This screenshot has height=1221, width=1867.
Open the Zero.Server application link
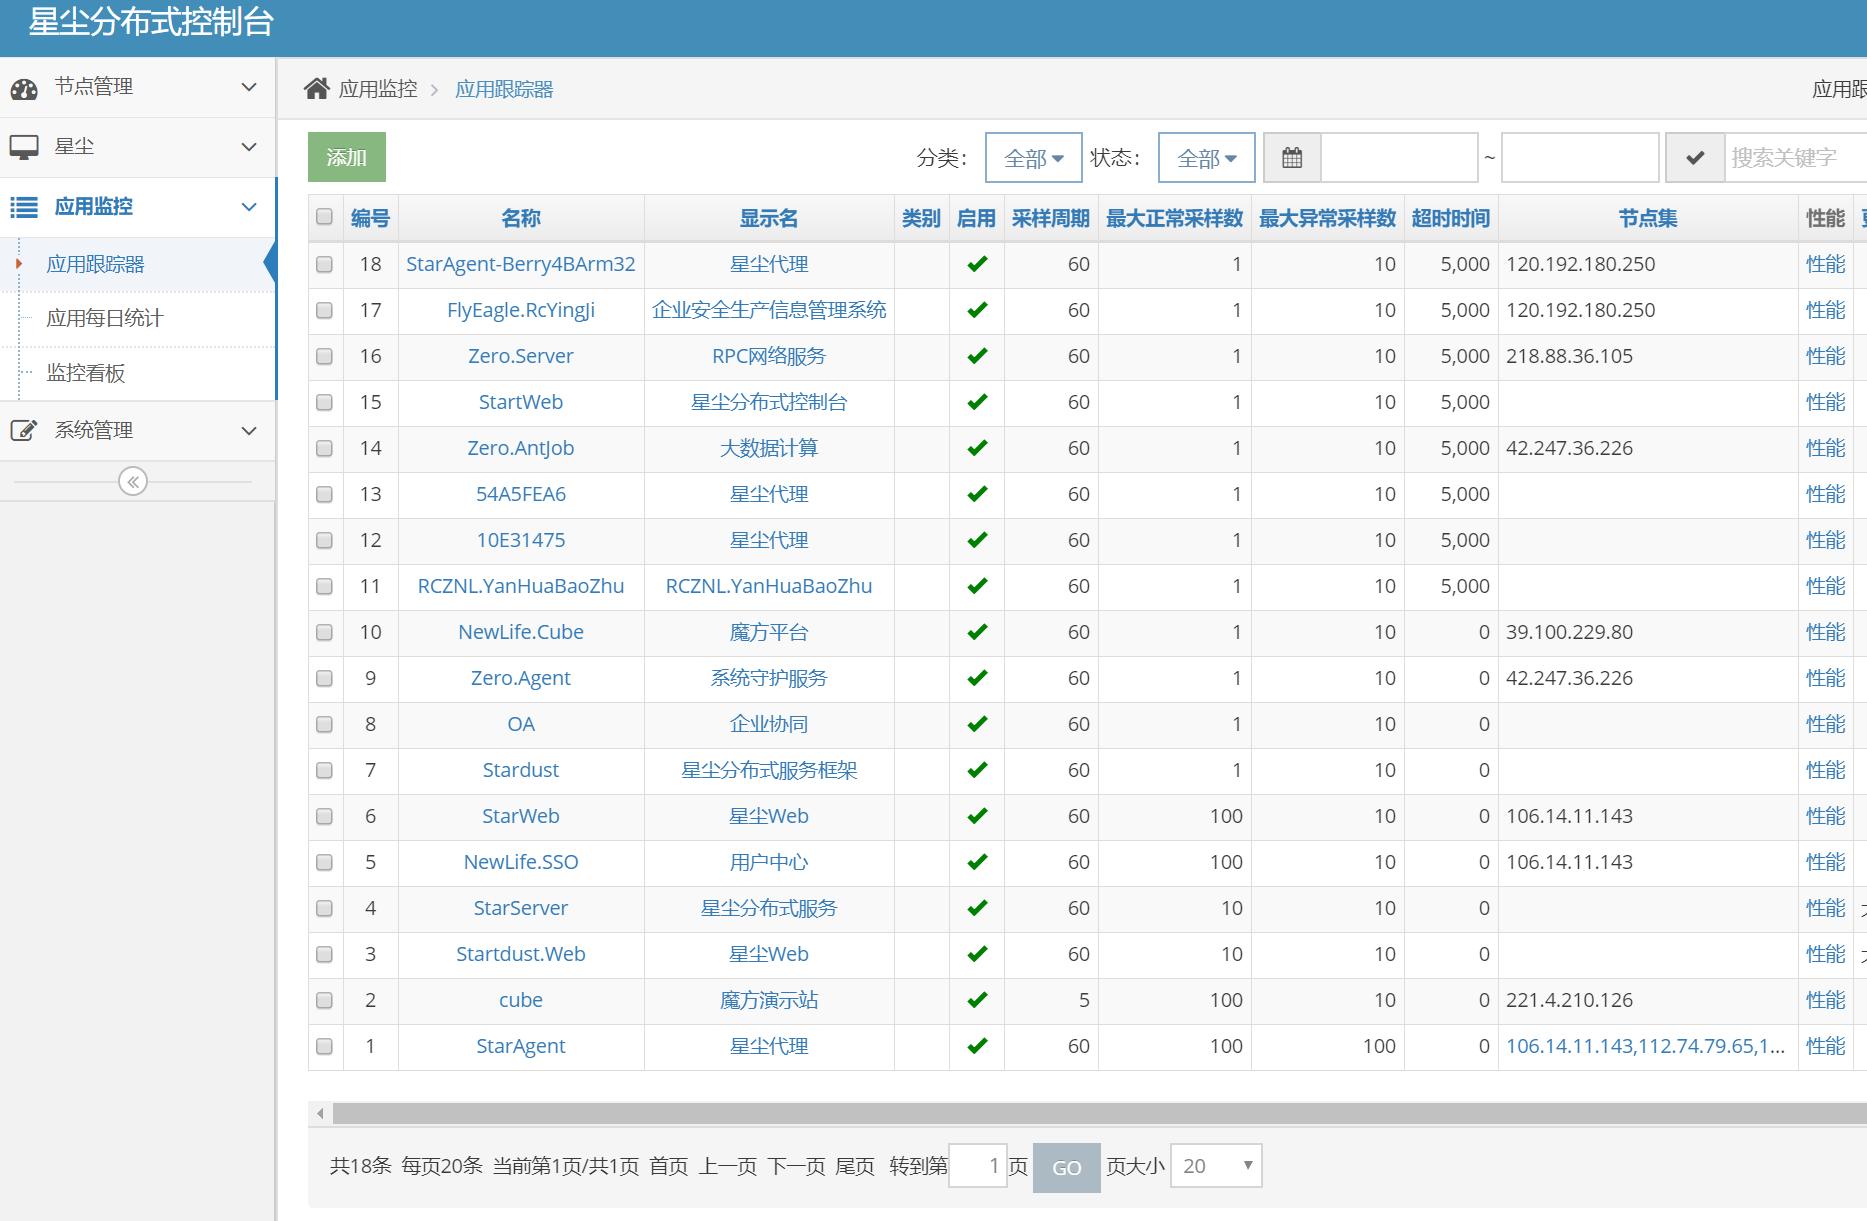520,356
